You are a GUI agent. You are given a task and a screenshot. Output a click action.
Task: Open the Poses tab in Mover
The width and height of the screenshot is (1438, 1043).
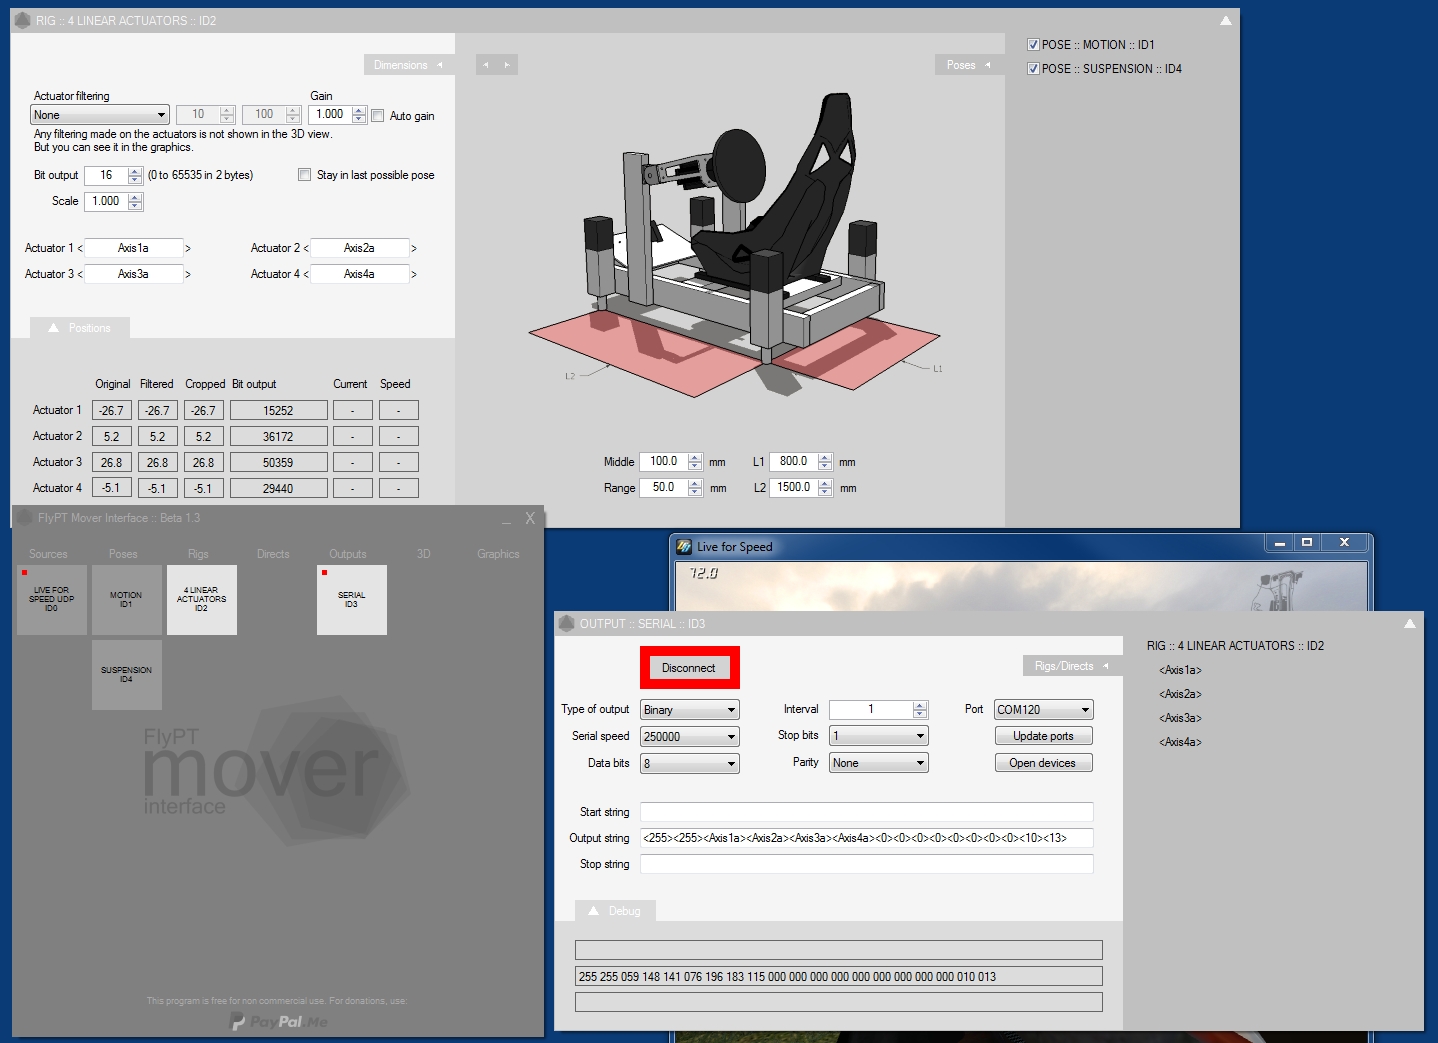pos(123,554)
